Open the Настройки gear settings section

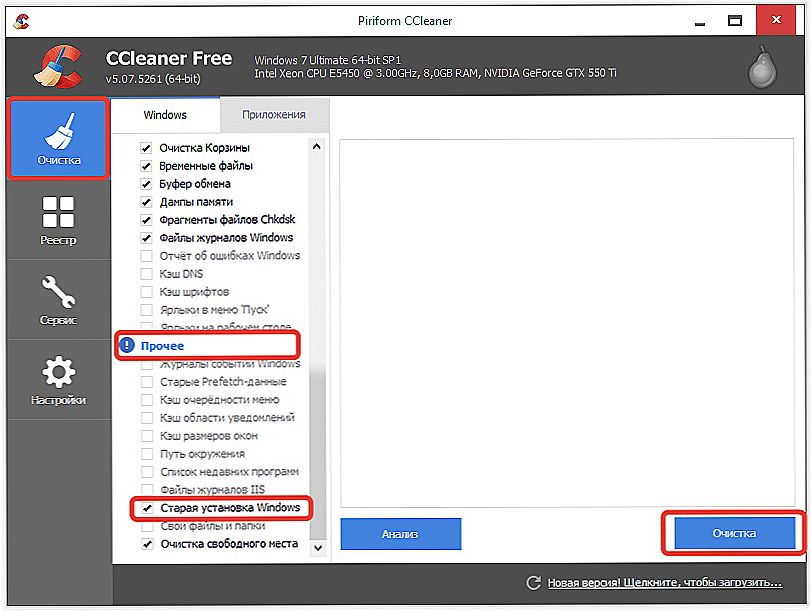point(57,381)
